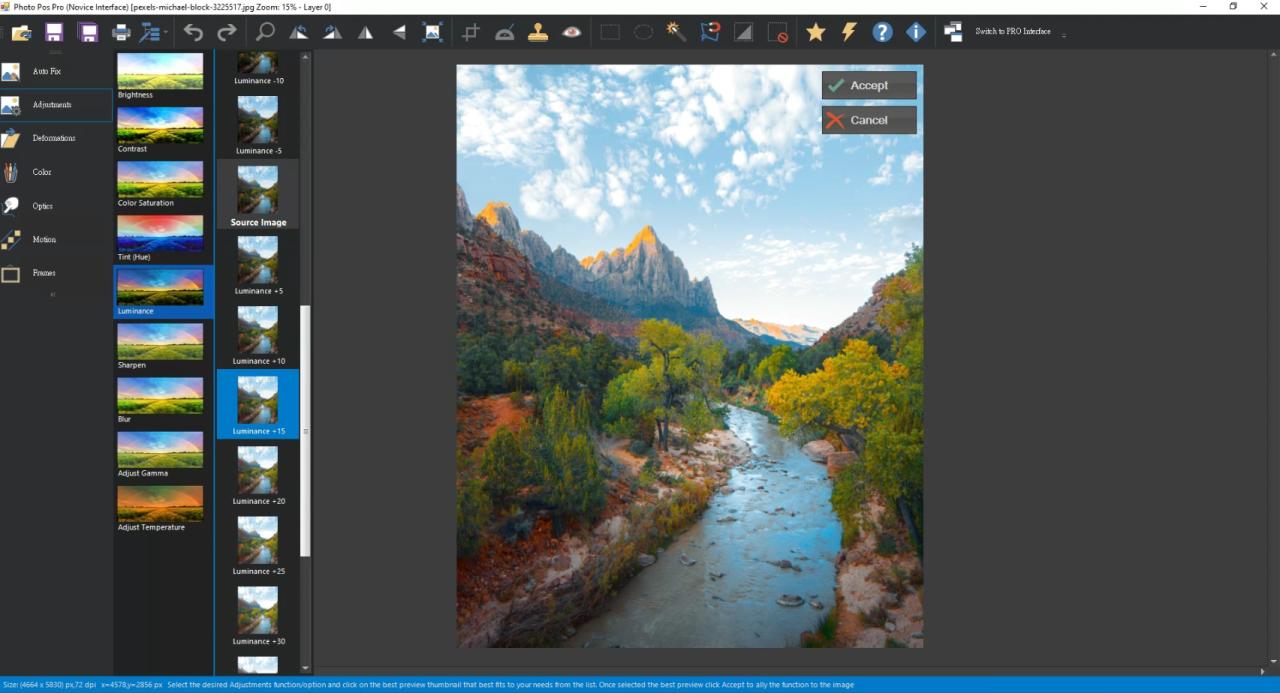The height and width of the screenshot is (693, 1280).
Task: Open the toolbar overflow dropdown arrow
Action: click(1064, 35)
